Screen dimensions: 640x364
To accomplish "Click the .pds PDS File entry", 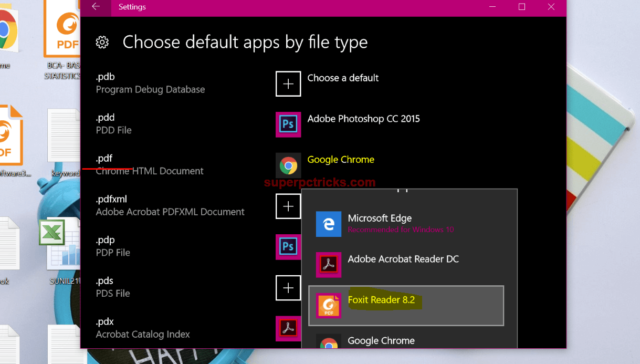I will [x=113, y=287].
